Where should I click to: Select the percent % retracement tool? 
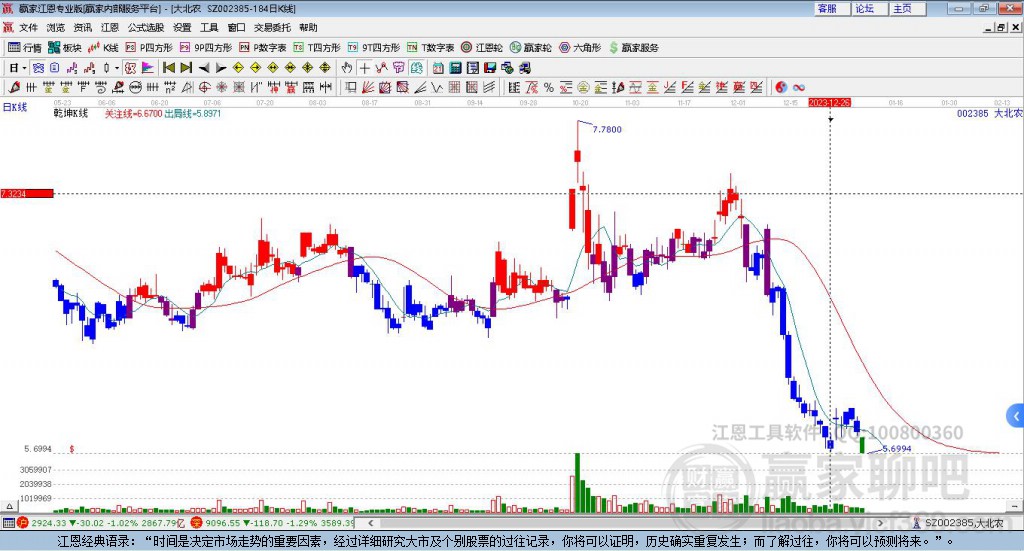click(x=549, y=87)
